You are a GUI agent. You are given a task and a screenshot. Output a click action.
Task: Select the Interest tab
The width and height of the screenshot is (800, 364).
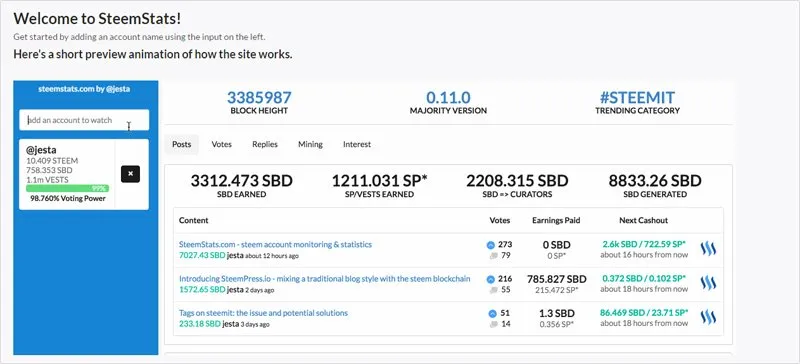click(357, 144)
